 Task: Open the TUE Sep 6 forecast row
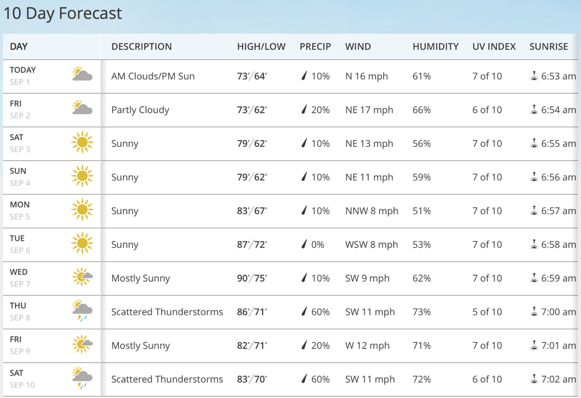290,245
